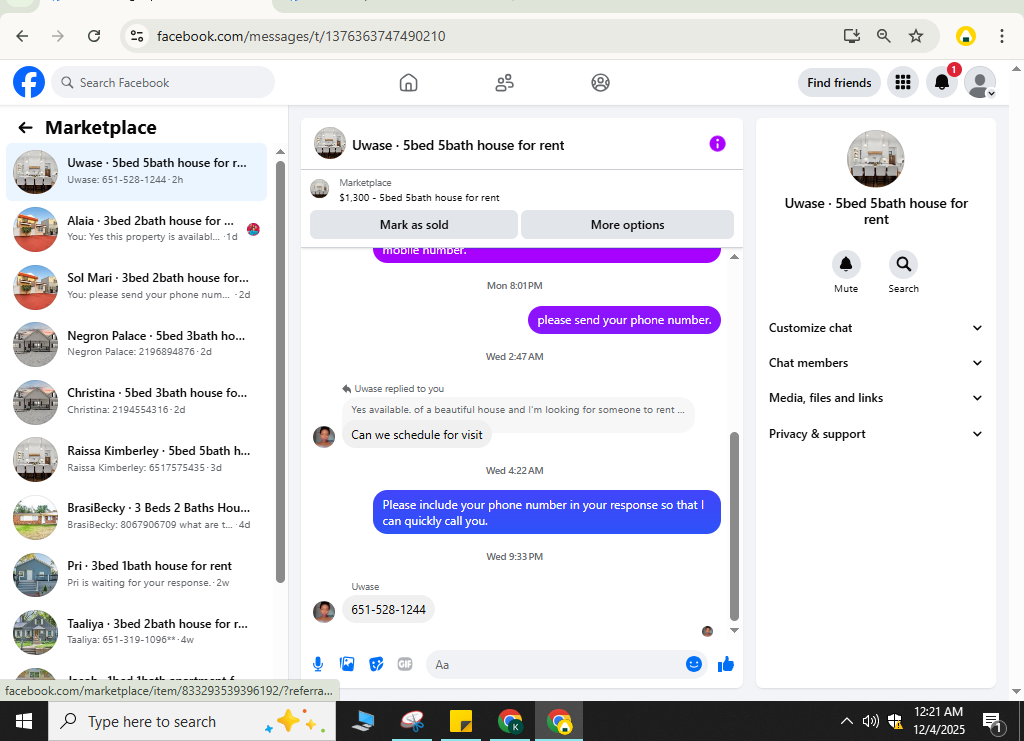
Task: Click install app icon in address bar
Action: [852, 36]
